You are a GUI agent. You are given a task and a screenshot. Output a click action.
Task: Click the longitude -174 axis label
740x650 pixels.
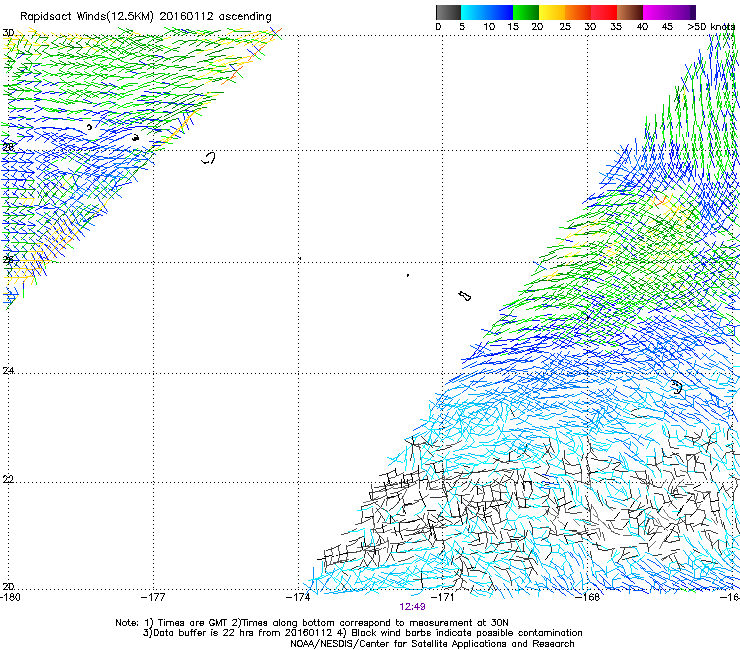pyautogui.click(x=298, y=597)
